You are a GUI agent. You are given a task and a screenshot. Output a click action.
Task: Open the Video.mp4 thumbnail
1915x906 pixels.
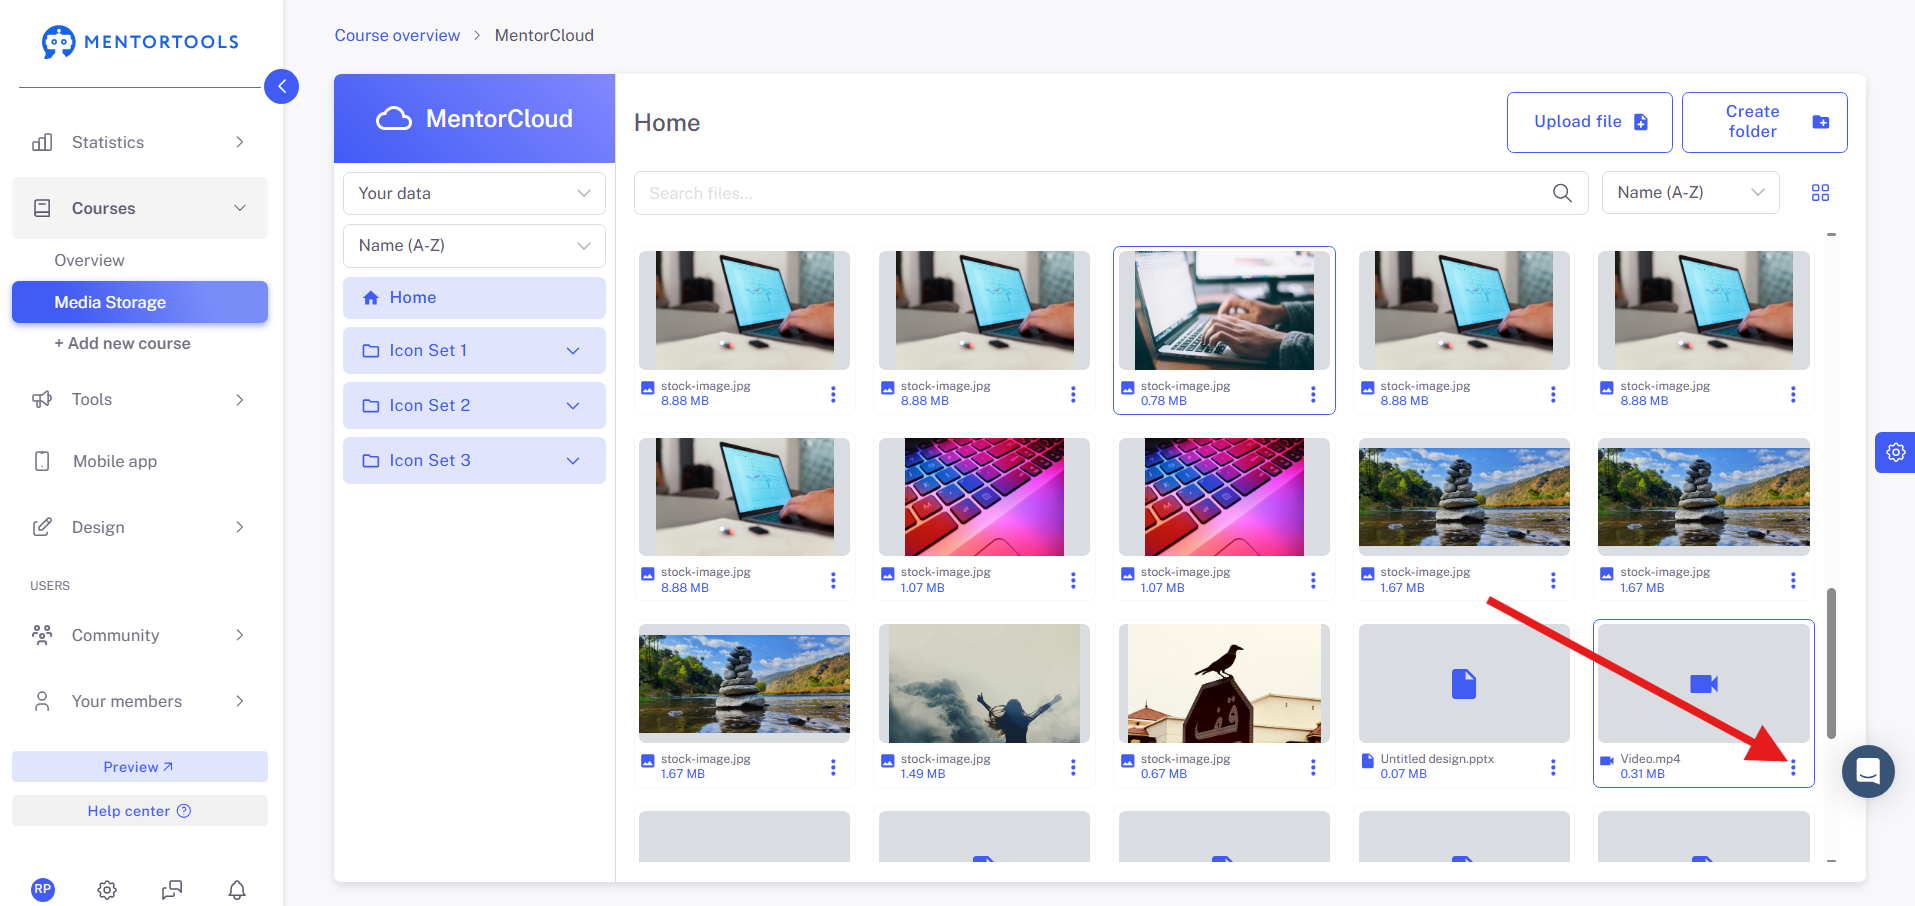(x=1703, y=683)
